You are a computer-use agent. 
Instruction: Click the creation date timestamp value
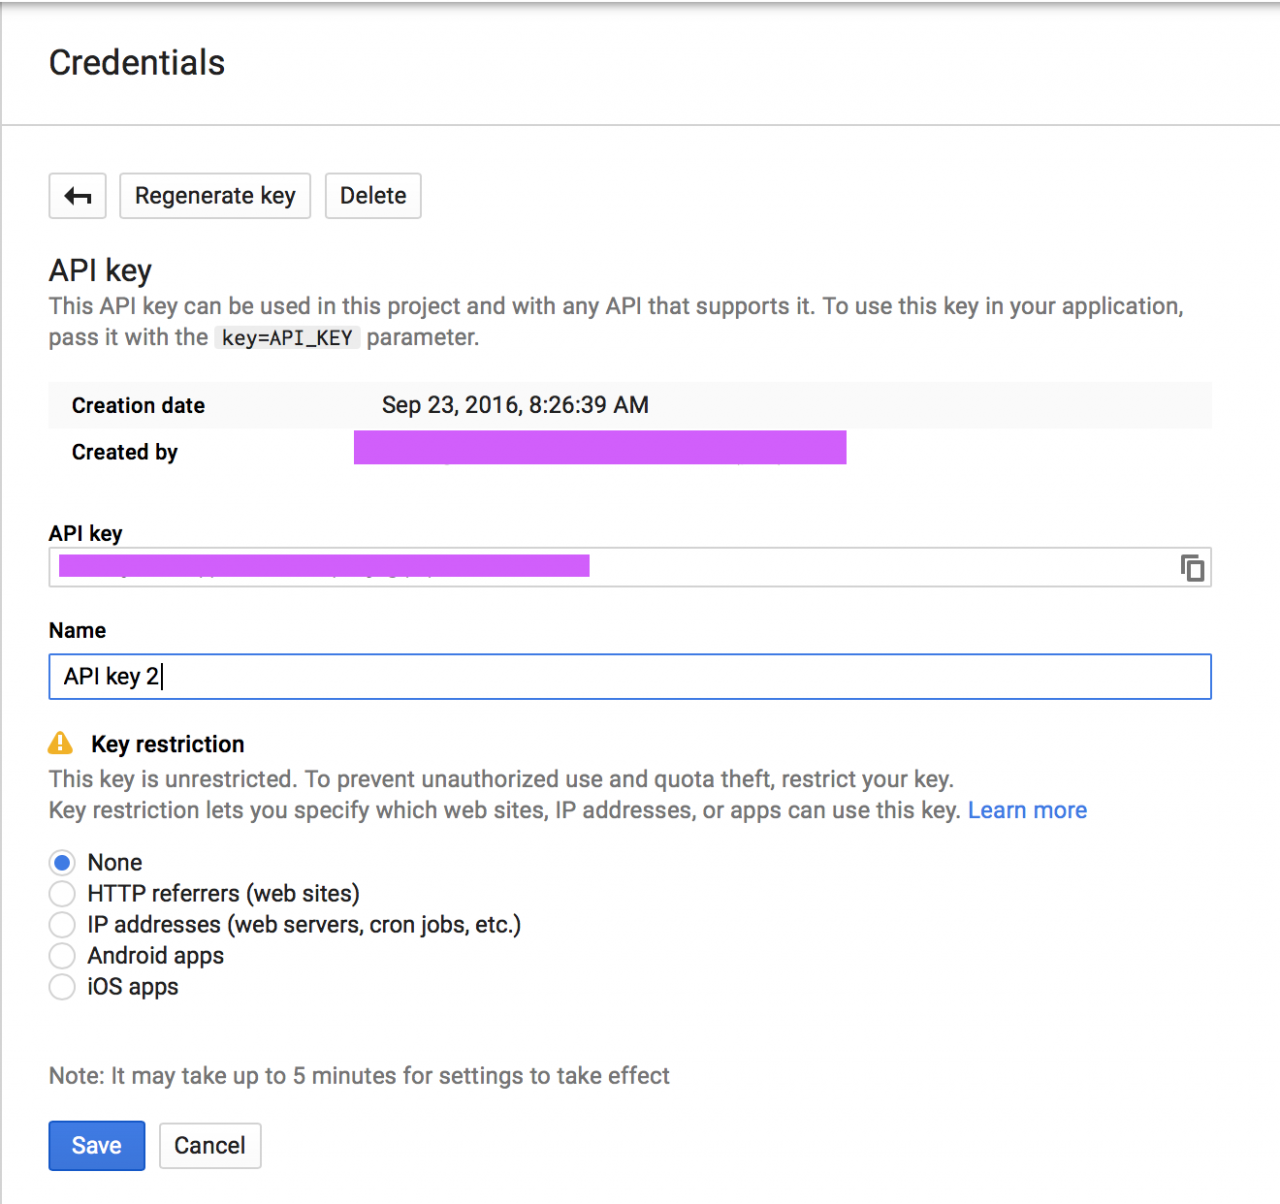point(515,405)
